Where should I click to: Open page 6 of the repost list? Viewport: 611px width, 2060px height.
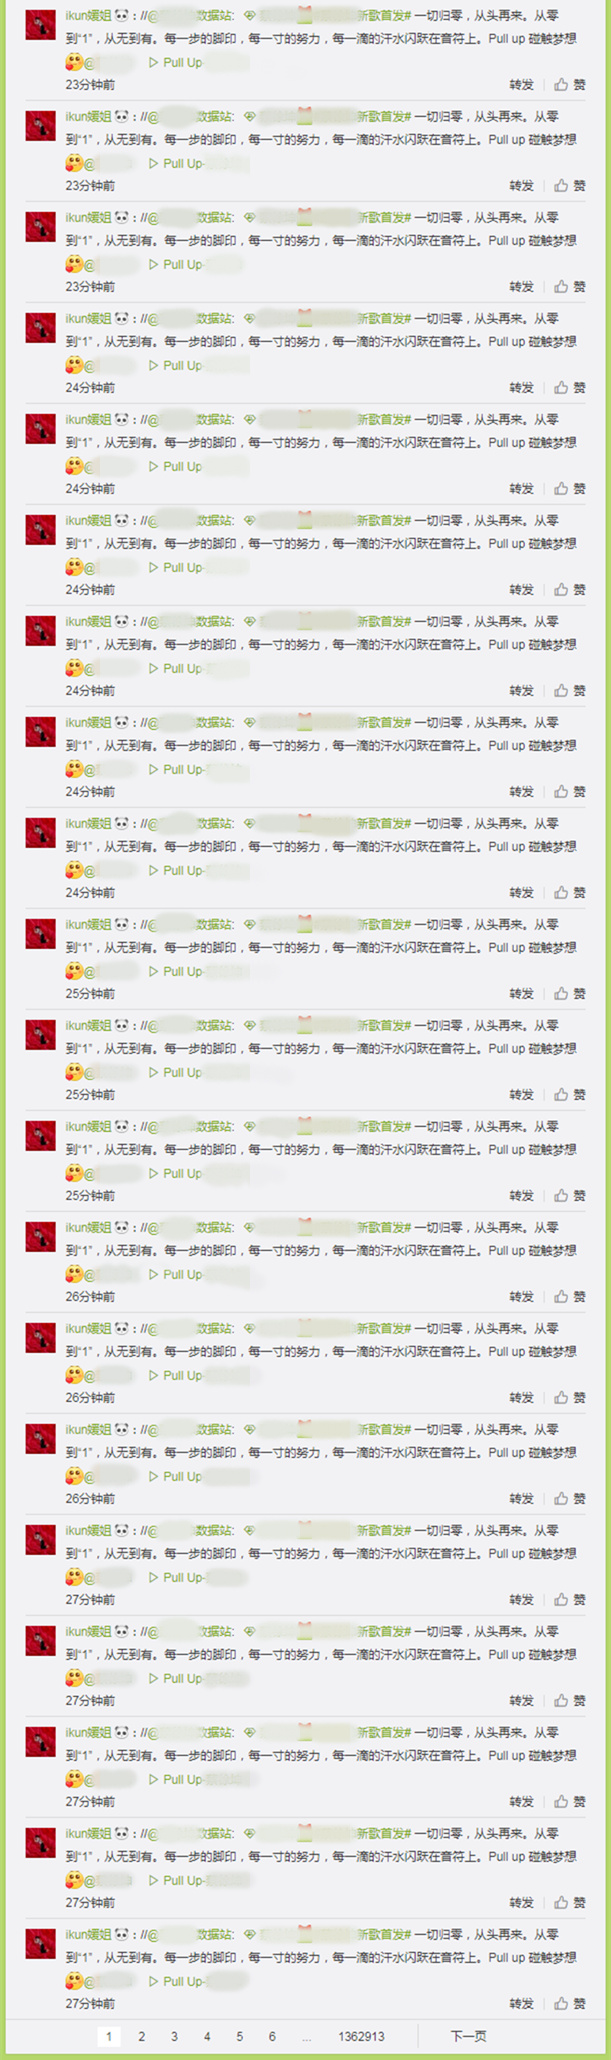272,2036
